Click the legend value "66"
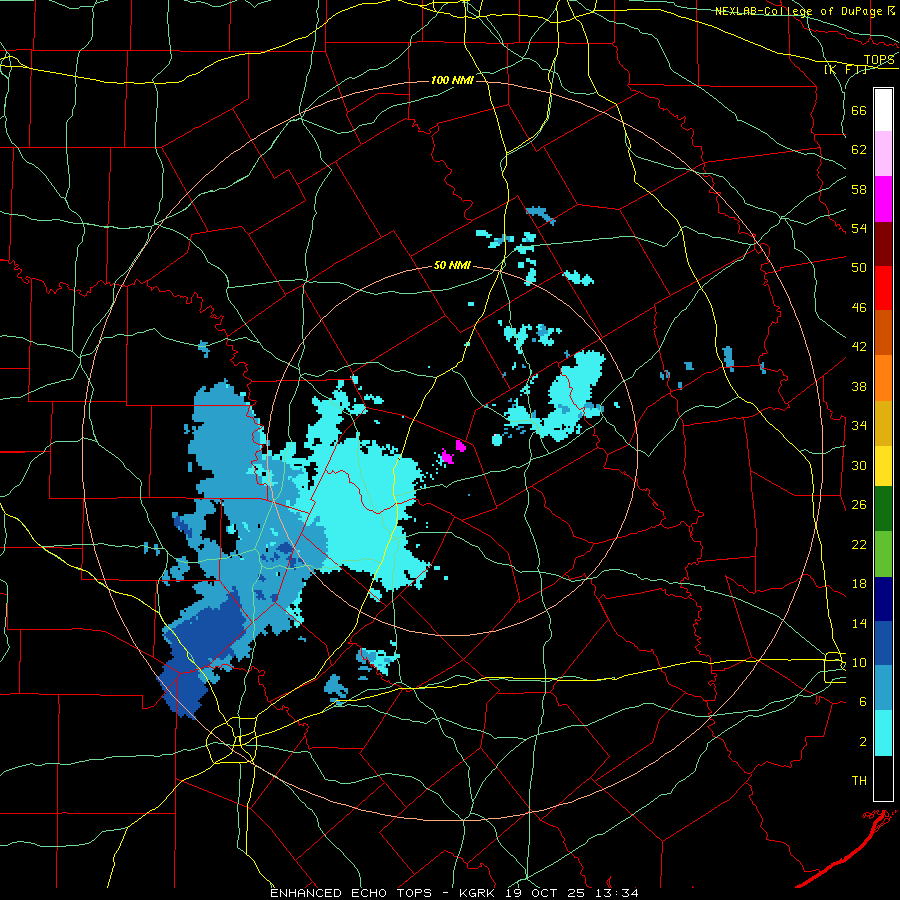This screenshot has height=900, width=900. pos(859,110)
